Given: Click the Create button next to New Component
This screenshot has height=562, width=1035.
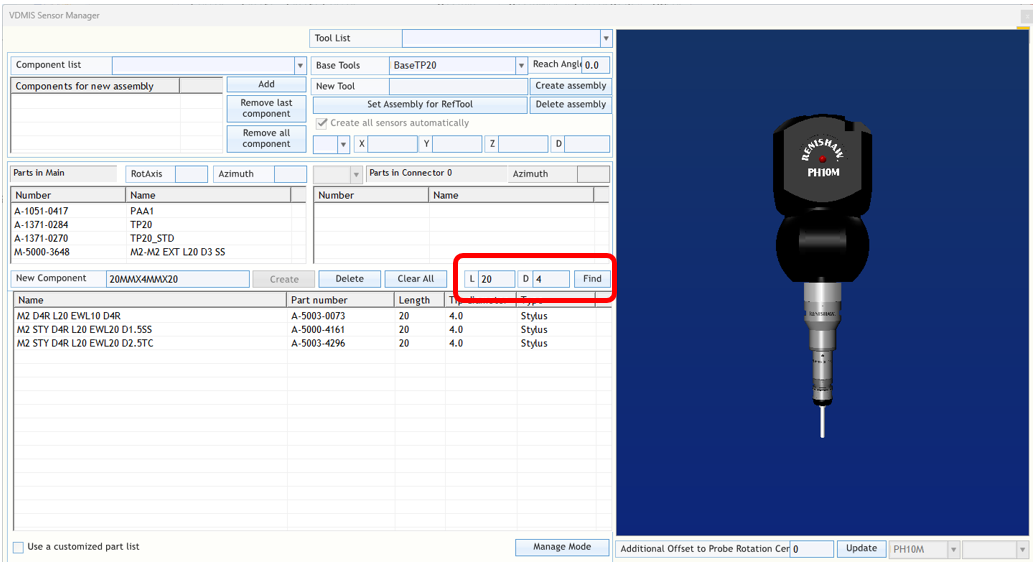Looking at the screenshot, I should click(284, 279).
